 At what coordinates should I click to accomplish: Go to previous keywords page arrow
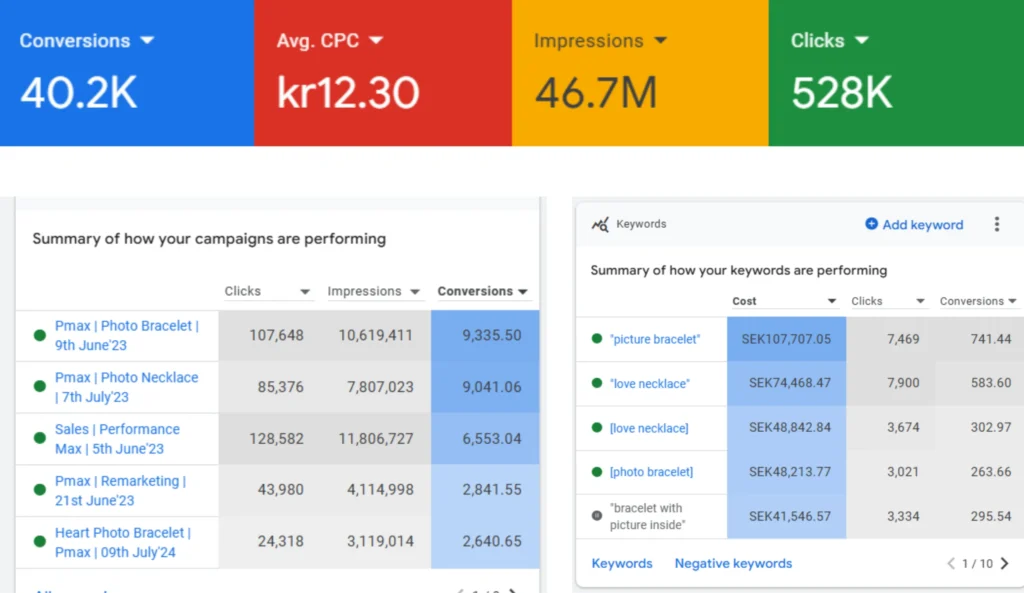point(951,563)
